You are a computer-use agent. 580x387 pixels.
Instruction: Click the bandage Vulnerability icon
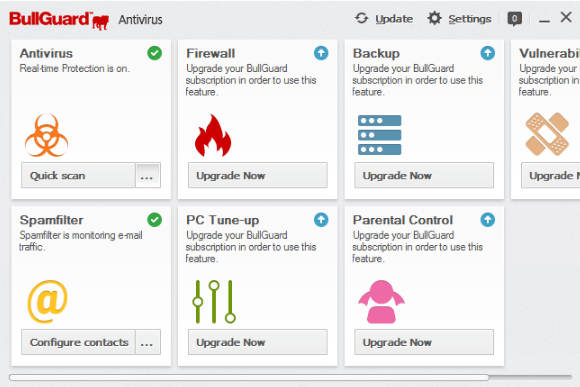click(547, 134)
